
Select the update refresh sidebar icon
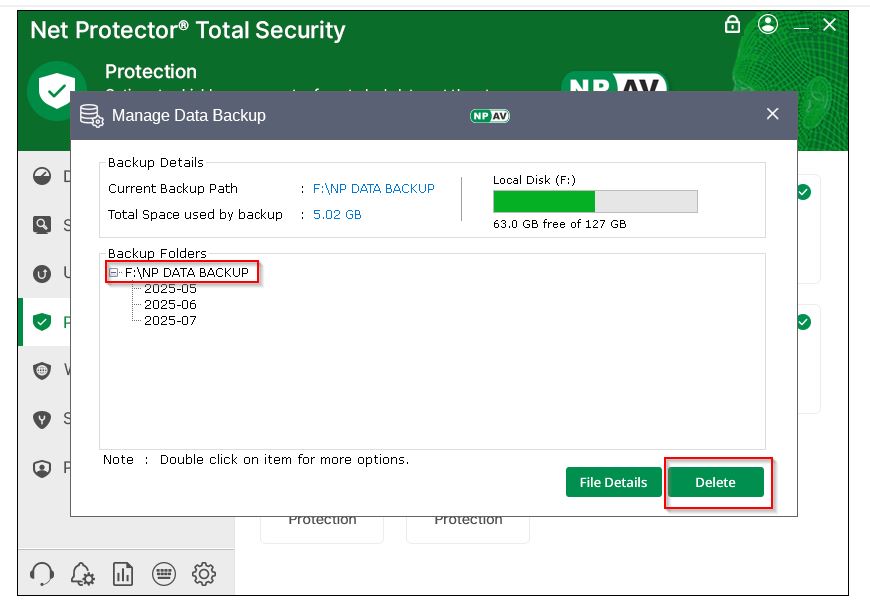pos(42,273)
